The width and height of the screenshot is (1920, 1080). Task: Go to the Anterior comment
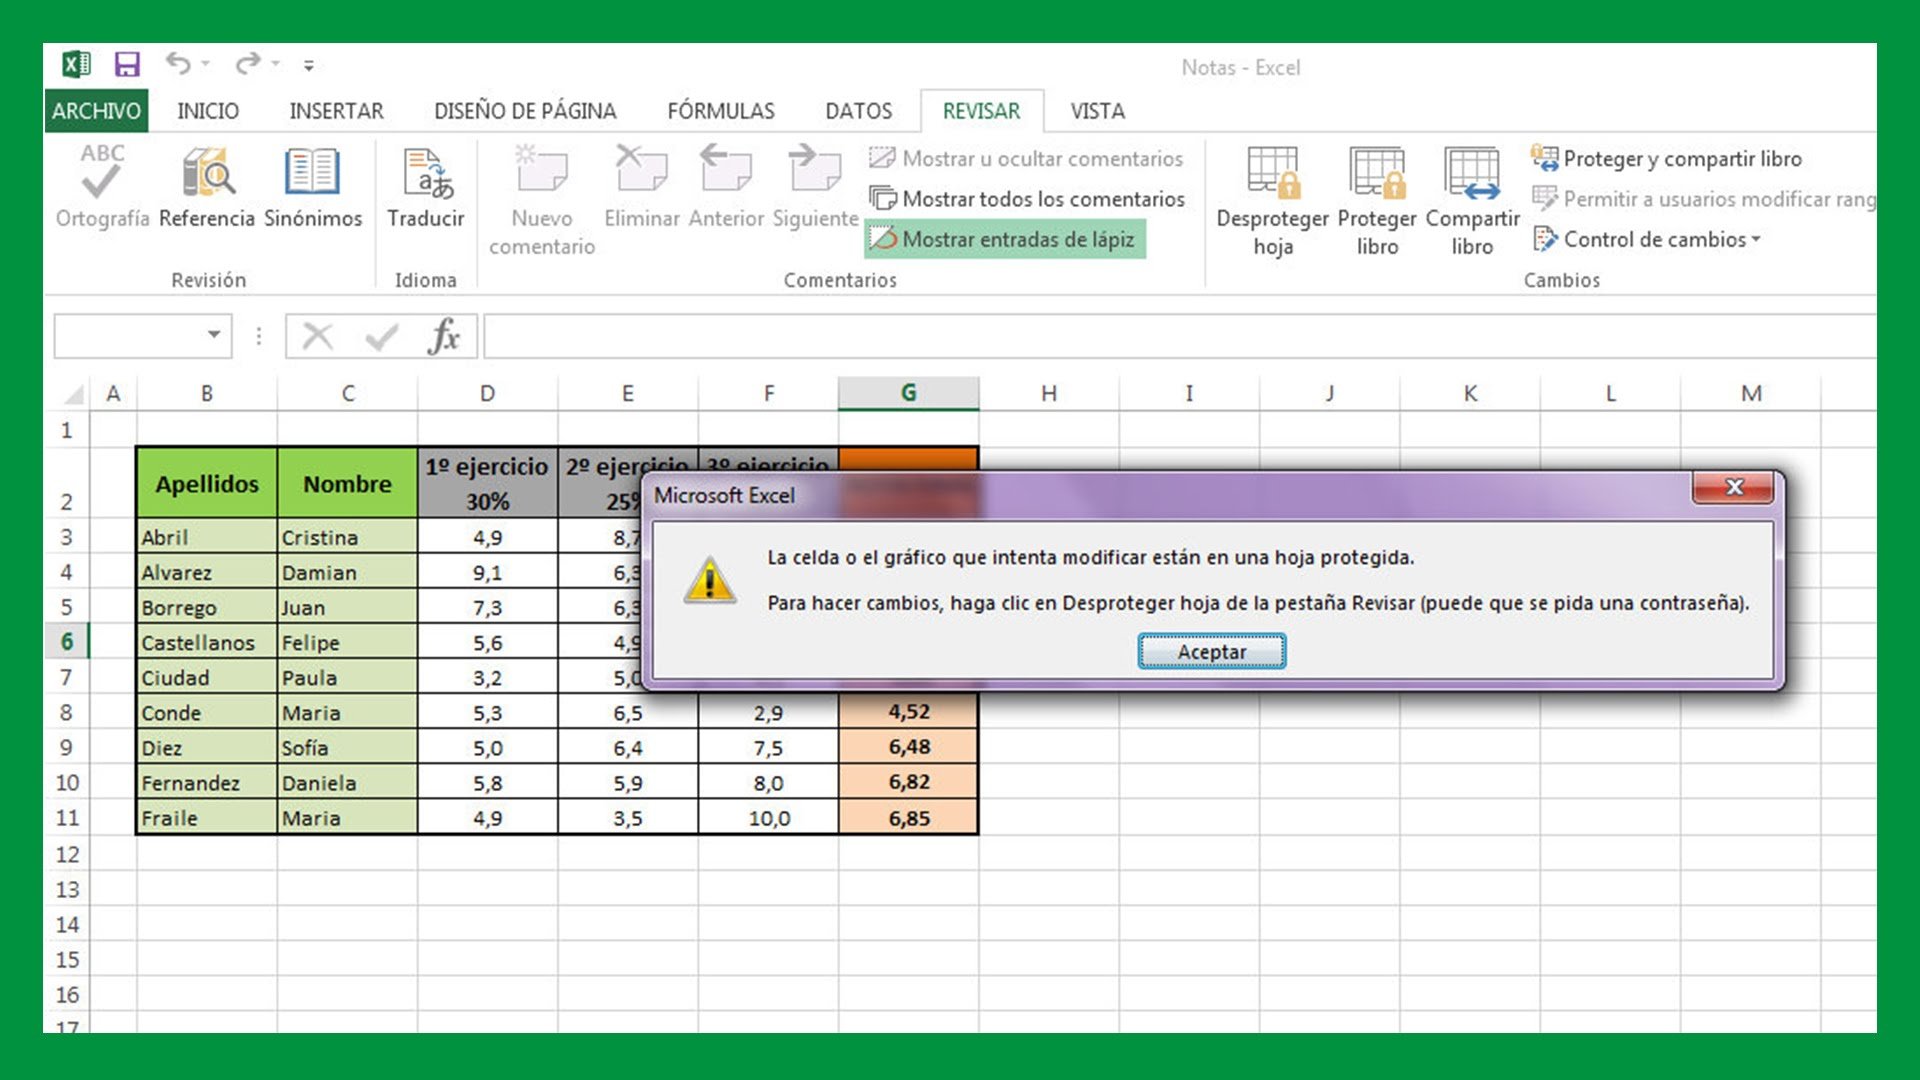pos(726,186)
